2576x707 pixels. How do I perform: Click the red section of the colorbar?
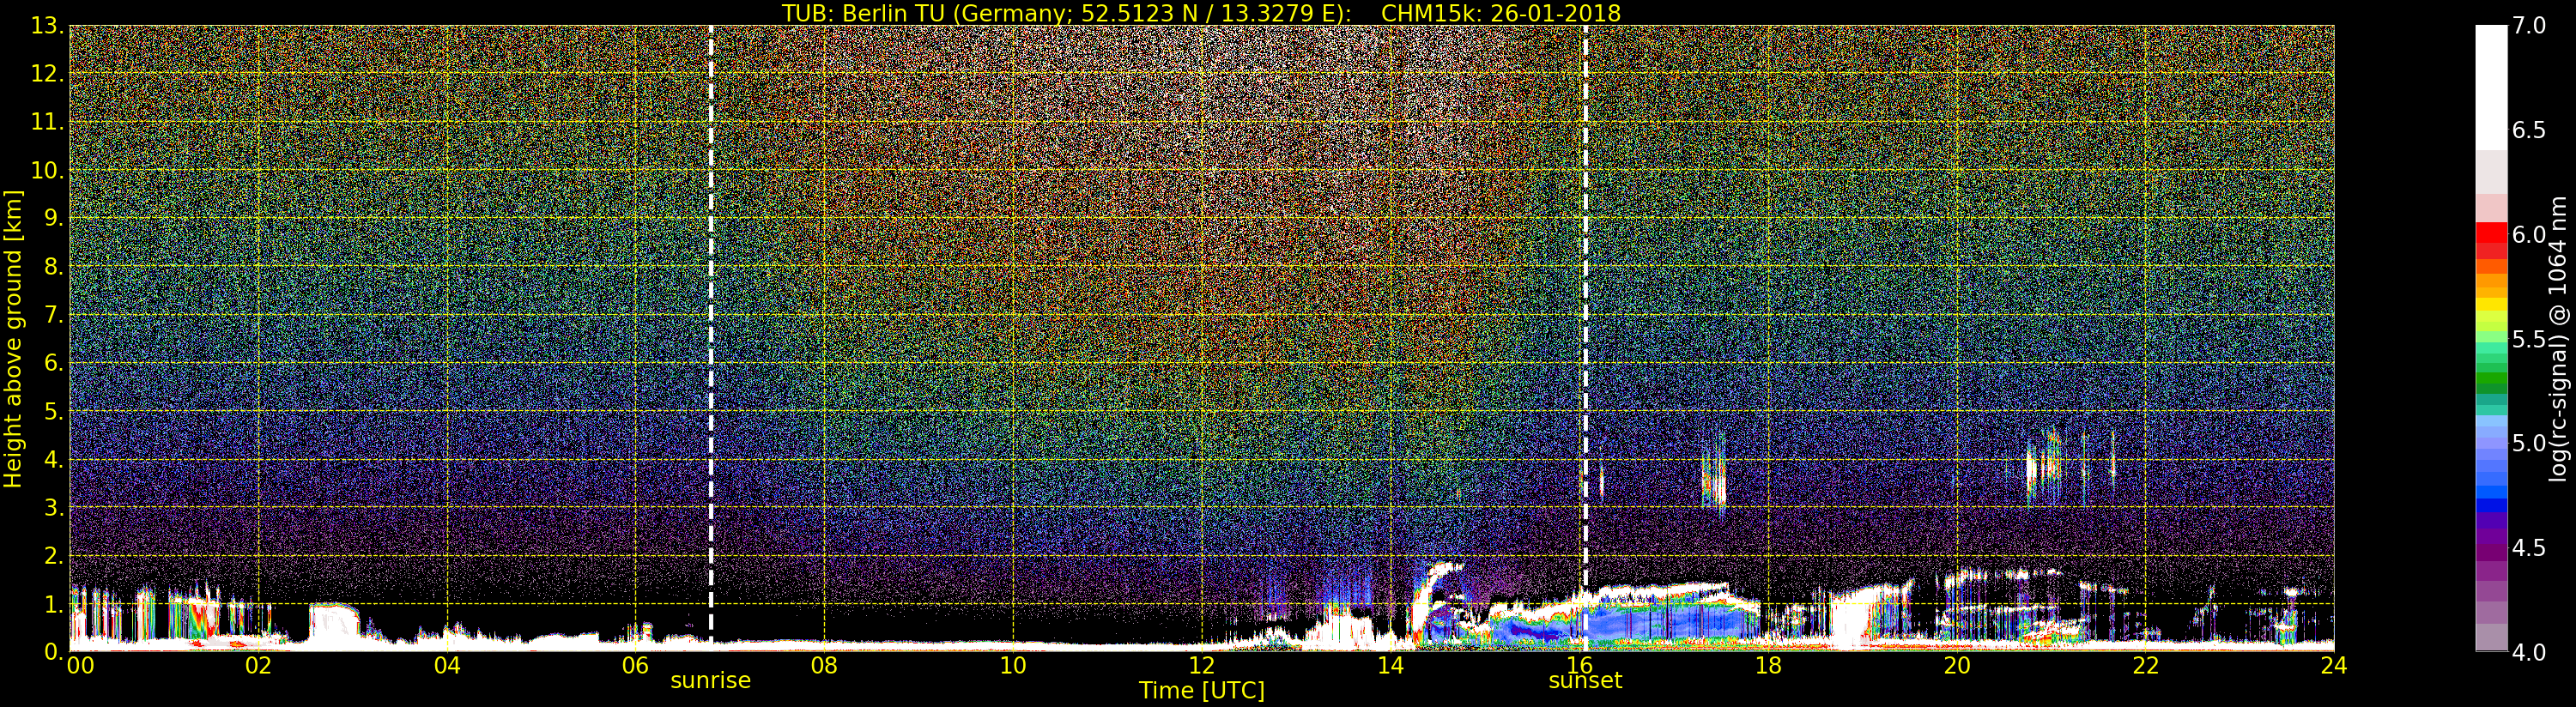point(2491,240)
